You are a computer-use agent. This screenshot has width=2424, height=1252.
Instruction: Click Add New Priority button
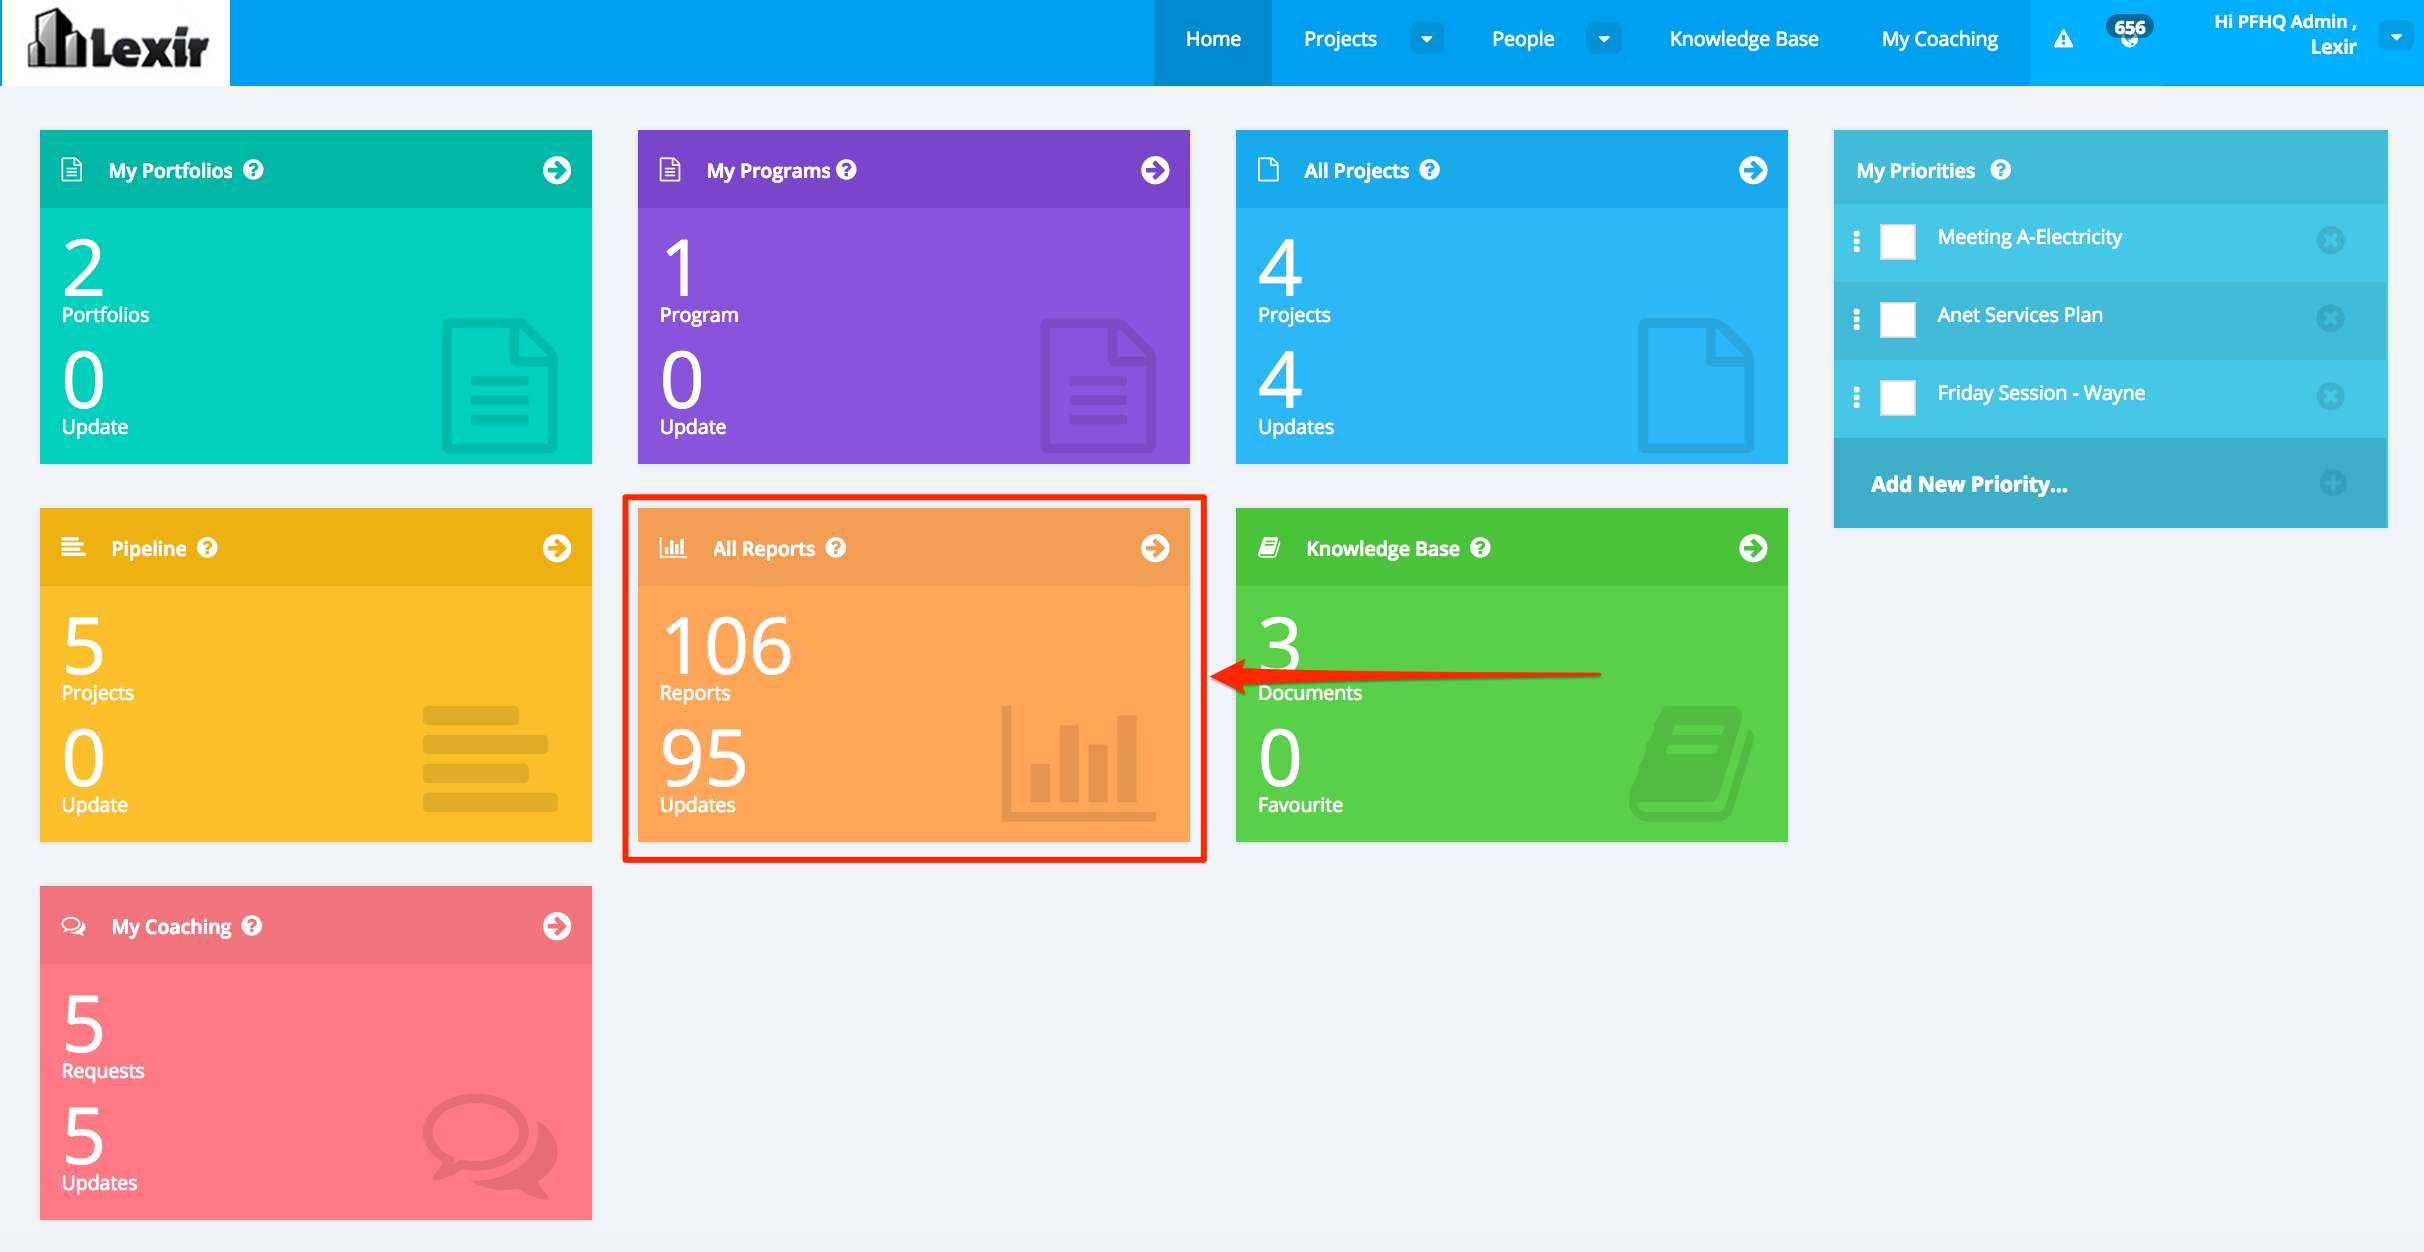click(x=1968, y=484)
